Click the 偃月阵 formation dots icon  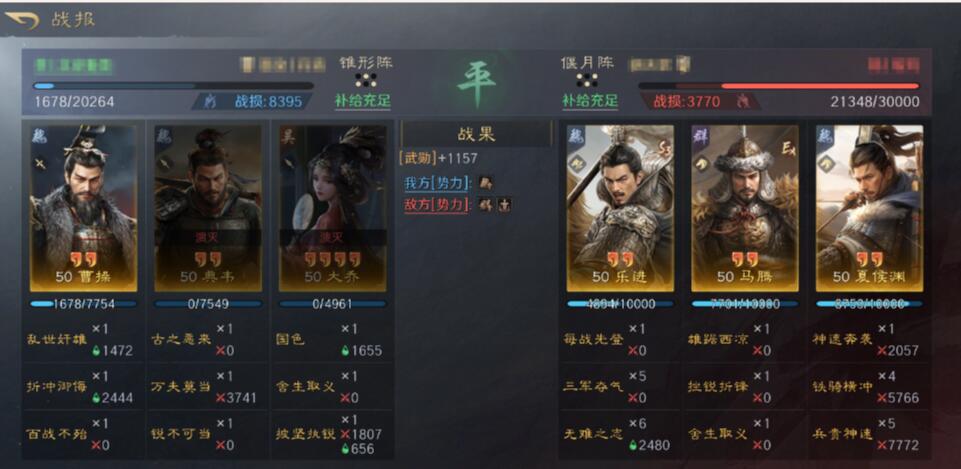click(x=587, y=80)
